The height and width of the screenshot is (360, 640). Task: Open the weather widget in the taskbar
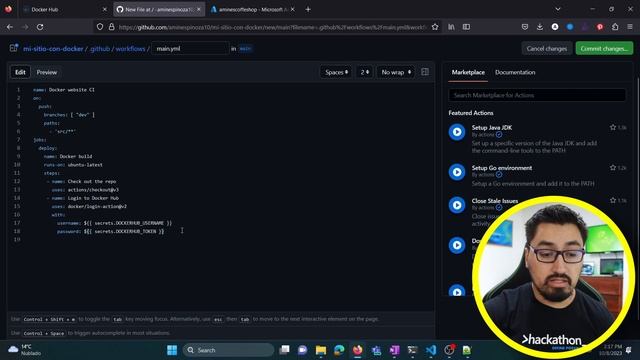pyautogui.click(x=24, y=350)
